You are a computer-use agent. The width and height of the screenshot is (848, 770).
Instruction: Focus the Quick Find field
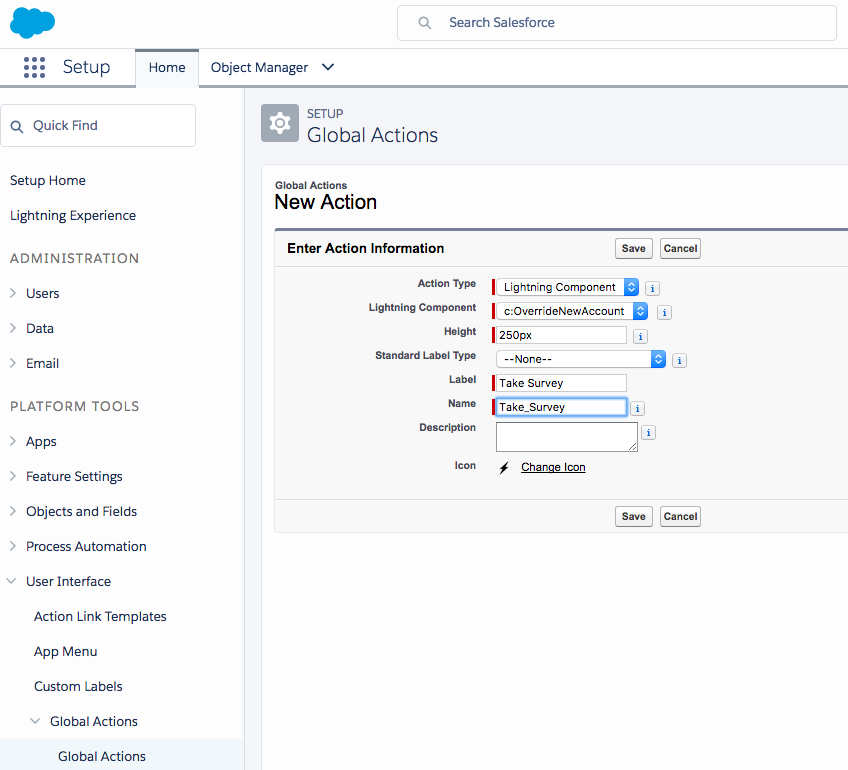tap(98, 125)
